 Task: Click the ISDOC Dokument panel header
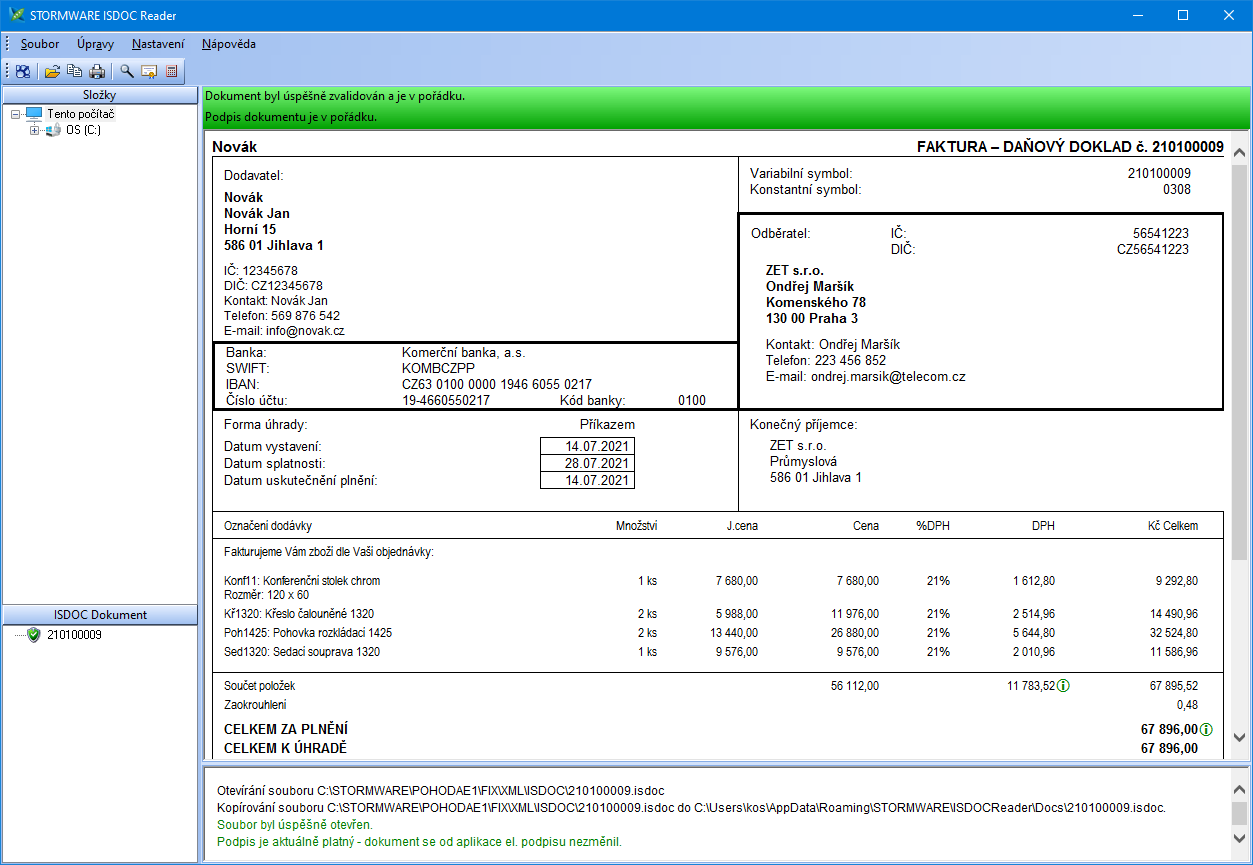coord(100,615)
